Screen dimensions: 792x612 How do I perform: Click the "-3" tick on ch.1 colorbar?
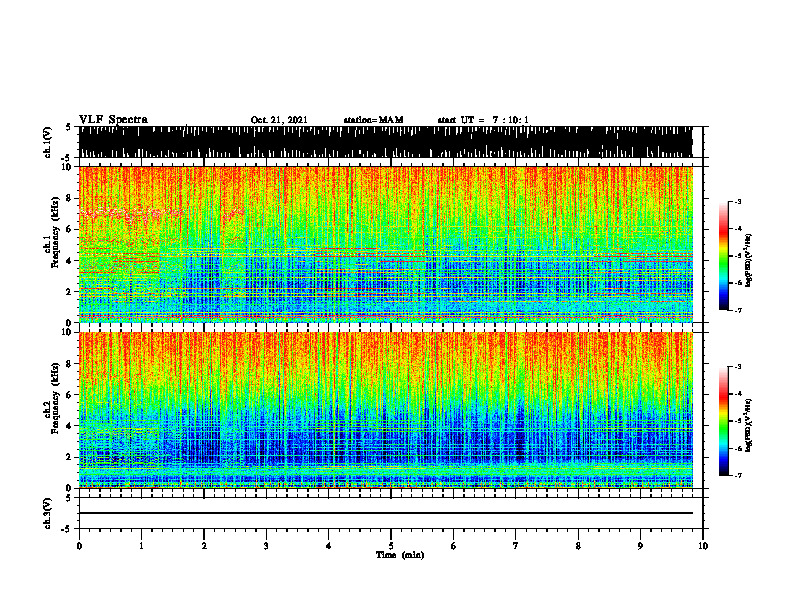[x=738, y=201]
